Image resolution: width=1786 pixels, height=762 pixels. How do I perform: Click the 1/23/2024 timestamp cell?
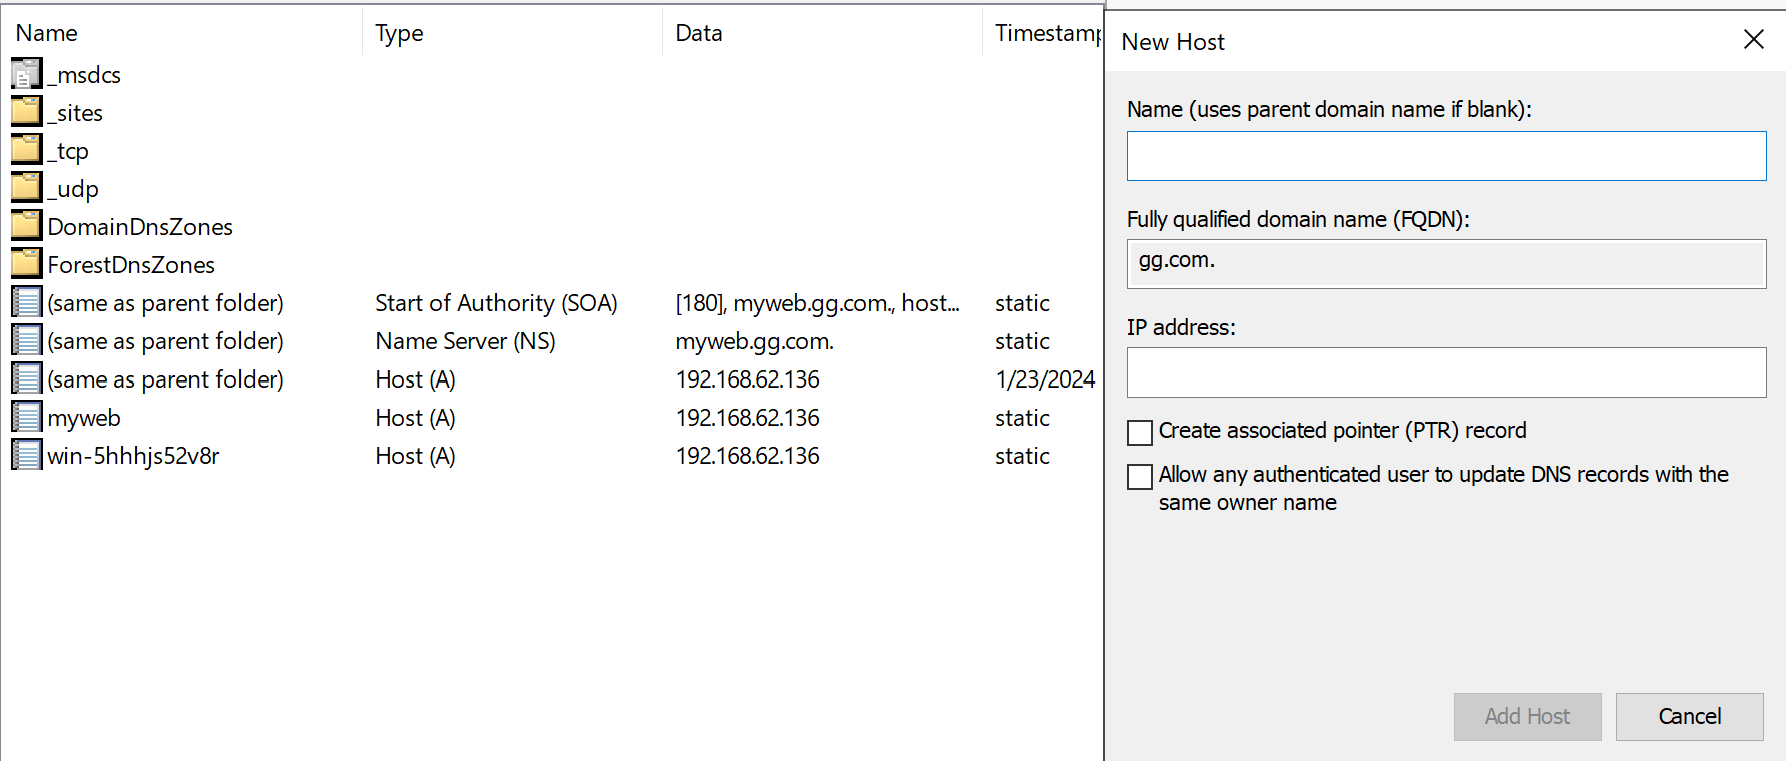(x=1045, y=380)
